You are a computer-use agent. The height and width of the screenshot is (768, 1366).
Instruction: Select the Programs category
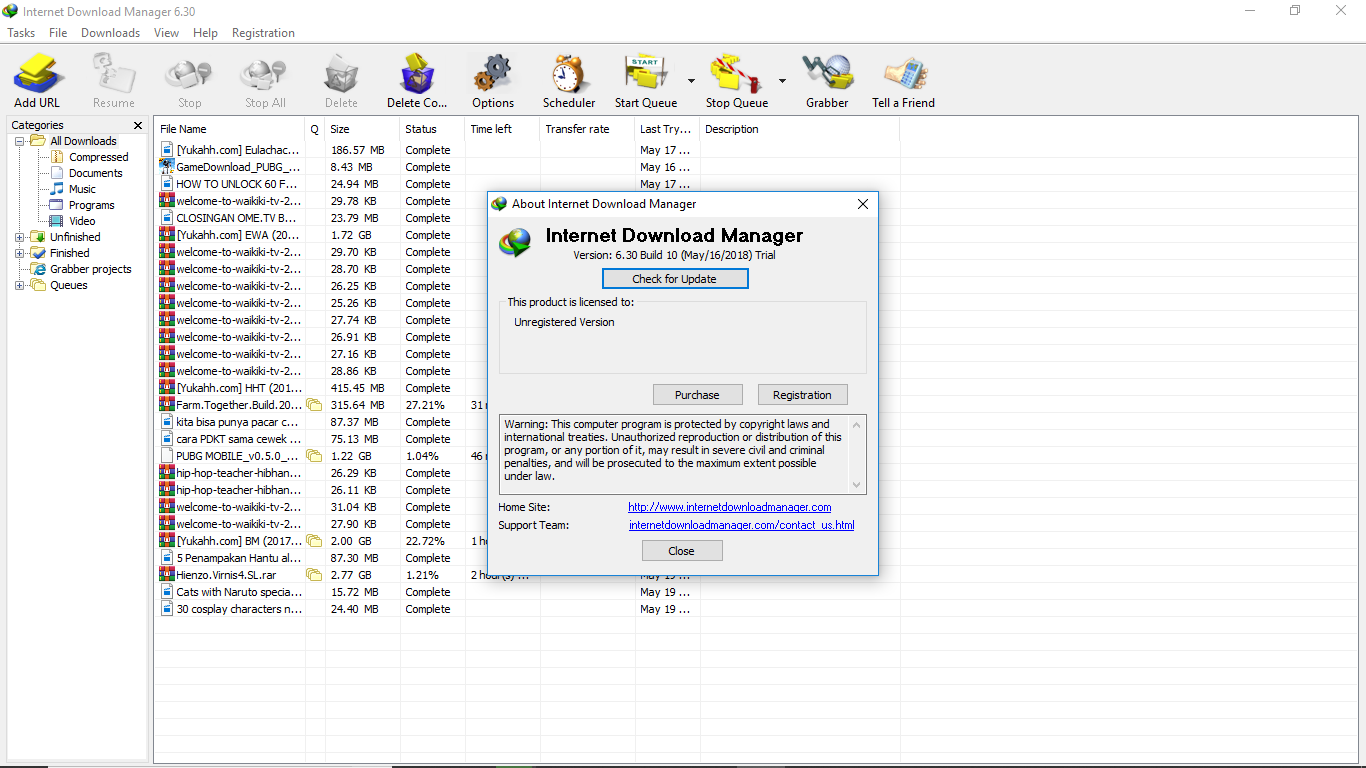coord(91,205)
